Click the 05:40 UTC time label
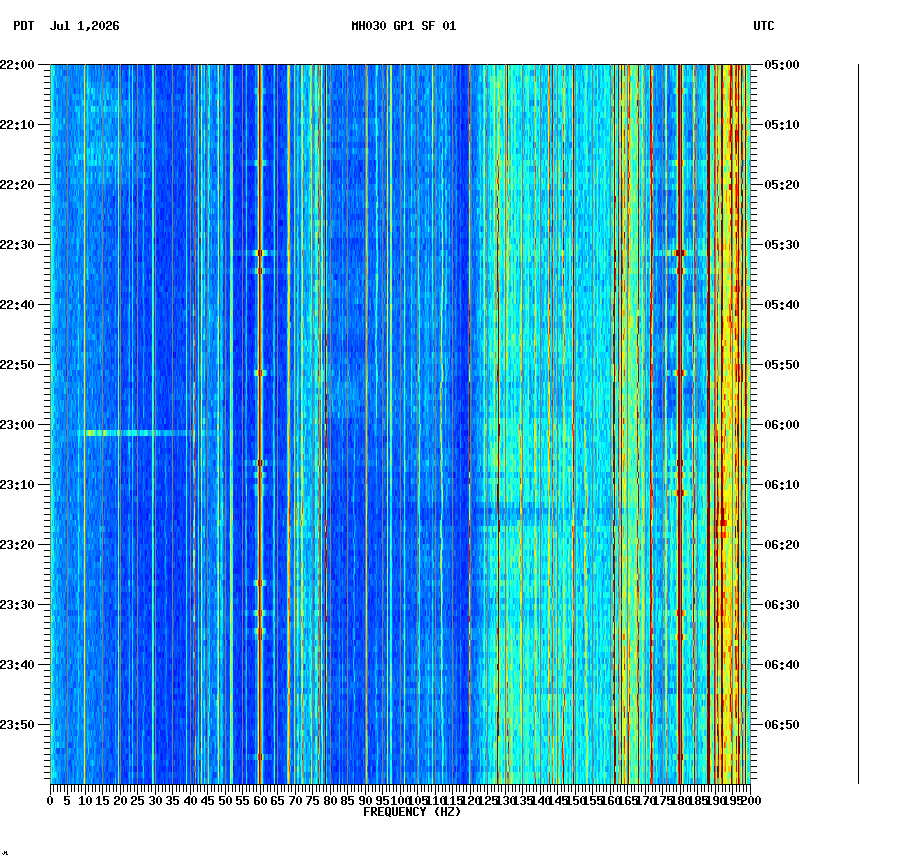The width and height of the screenshot is (902, 864). pos(782,305)
